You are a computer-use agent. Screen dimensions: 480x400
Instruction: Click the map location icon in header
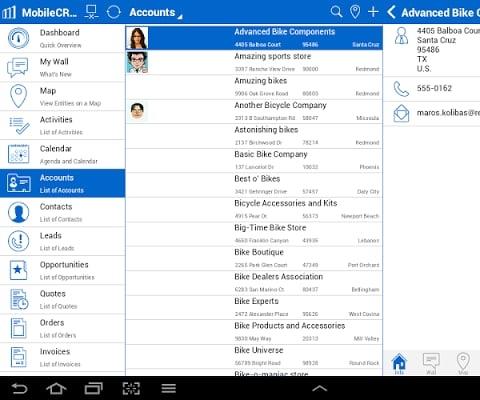point(355,12)
